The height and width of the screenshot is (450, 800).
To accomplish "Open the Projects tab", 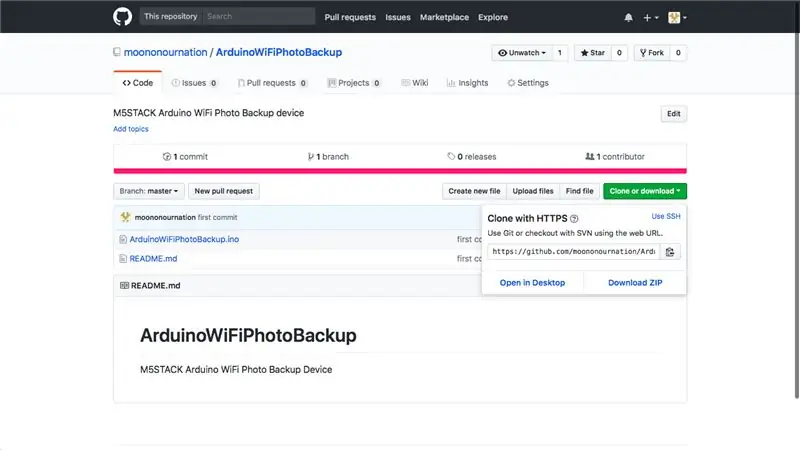I will click(354, 83).
